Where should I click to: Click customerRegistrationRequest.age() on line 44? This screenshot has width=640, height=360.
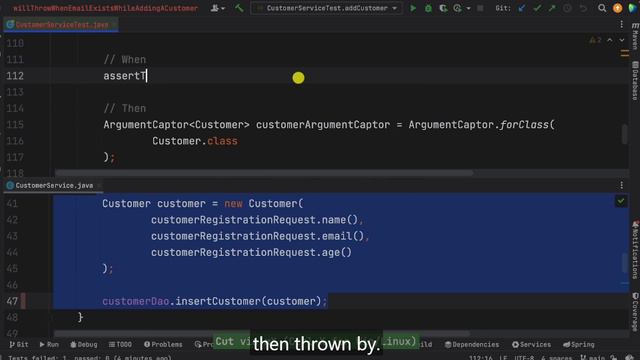(x=251, y=253)
